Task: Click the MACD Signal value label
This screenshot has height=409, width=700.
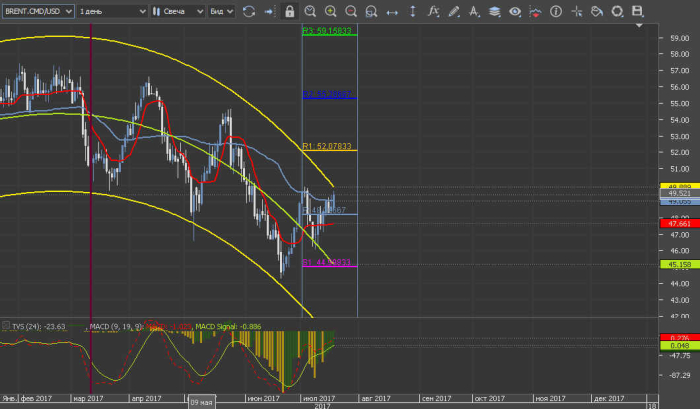Action: (x=228, y=326)
